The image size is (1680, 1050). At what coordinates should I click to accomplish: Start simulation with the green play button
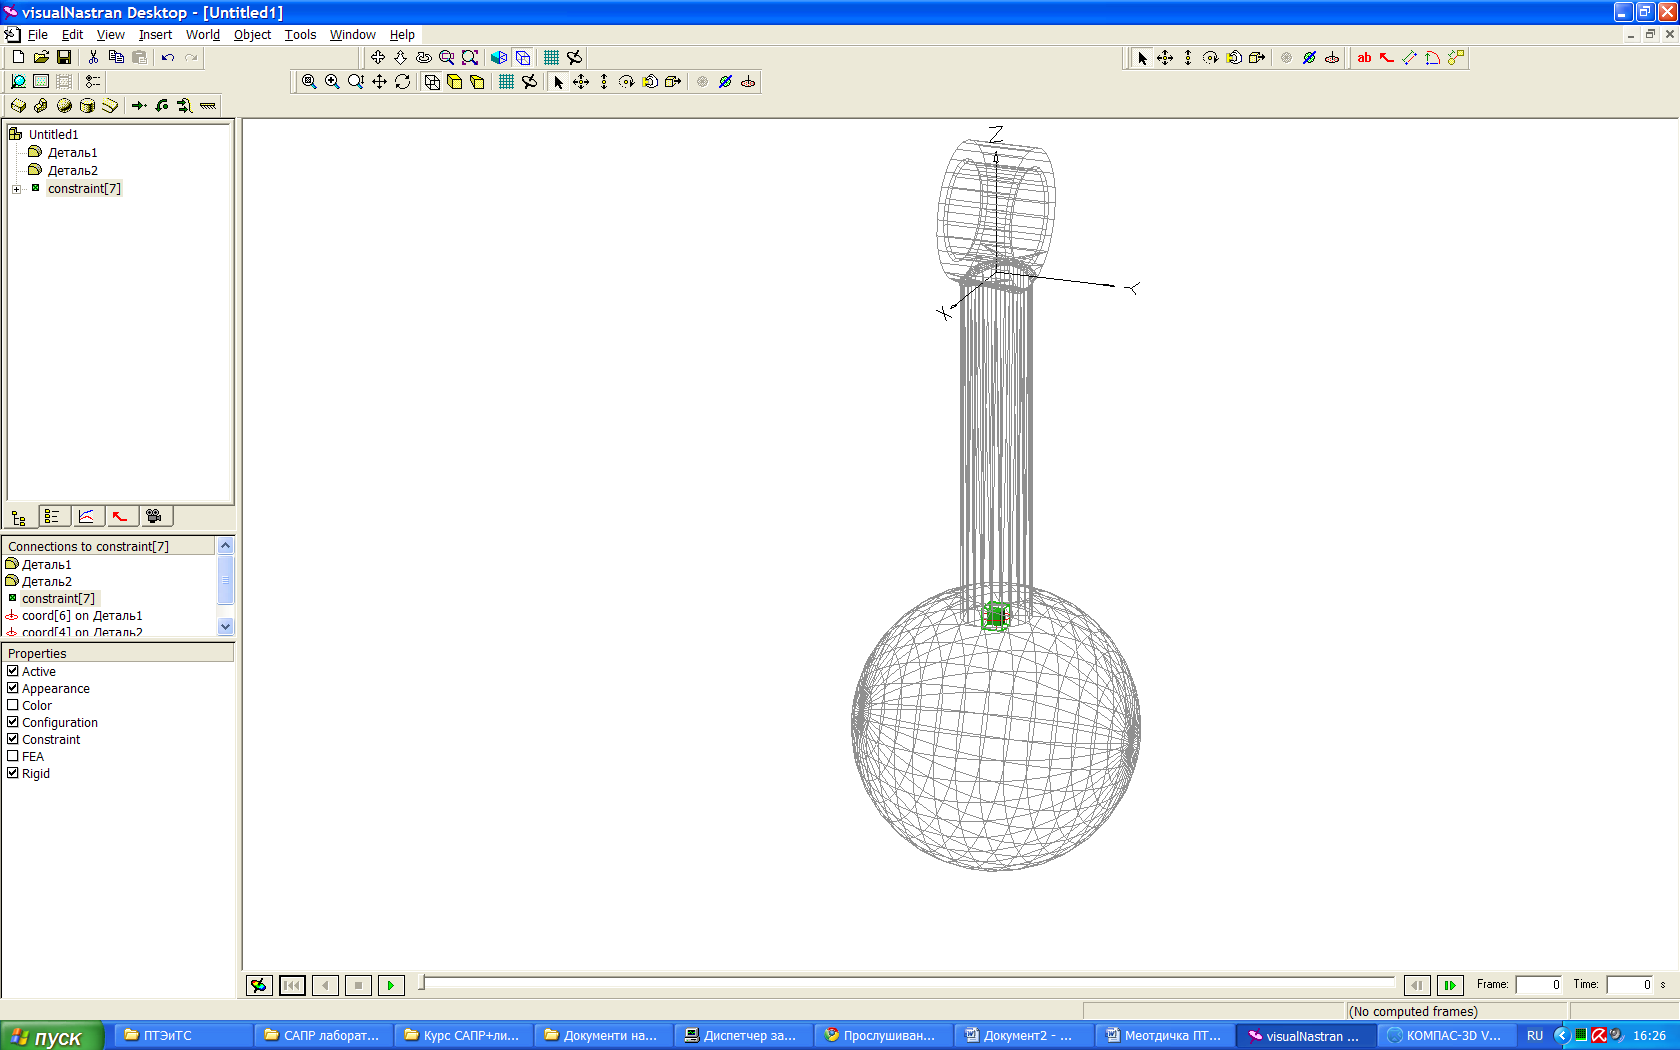point(391,985)
